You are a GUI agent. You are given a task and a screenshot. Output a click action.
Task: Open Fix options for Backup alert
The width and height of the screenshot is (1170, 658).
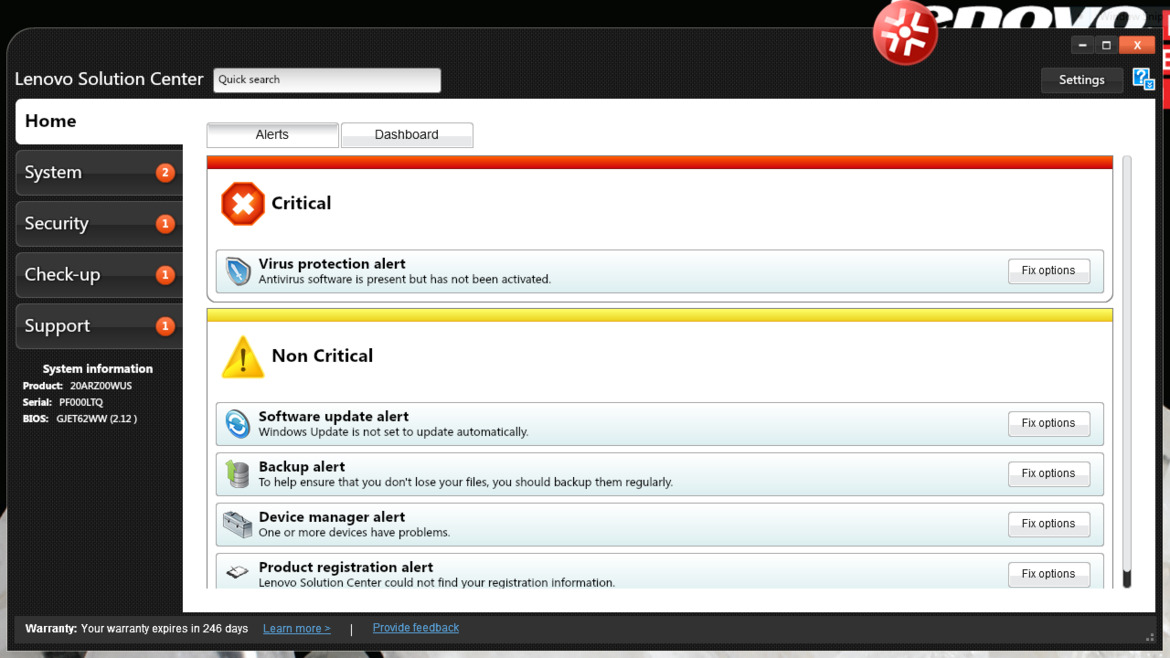1048,474
